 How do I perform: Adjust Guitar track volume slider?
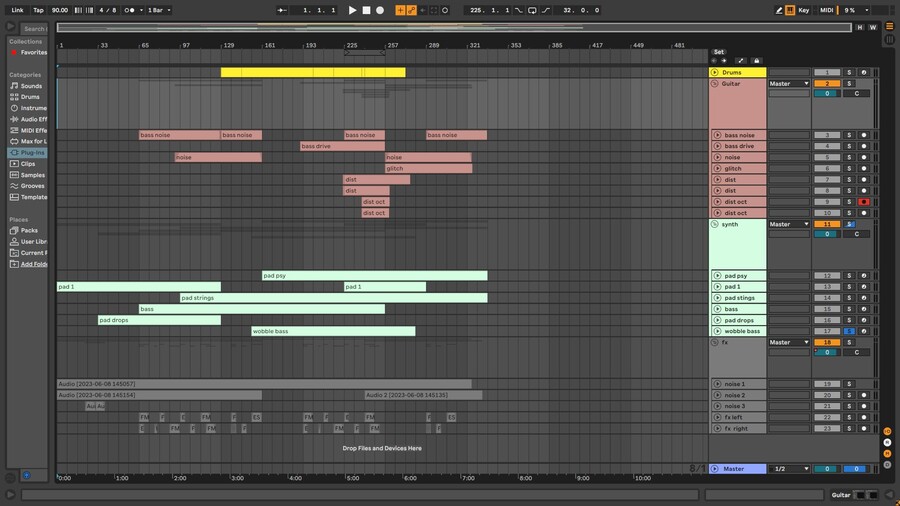point(827,94)
